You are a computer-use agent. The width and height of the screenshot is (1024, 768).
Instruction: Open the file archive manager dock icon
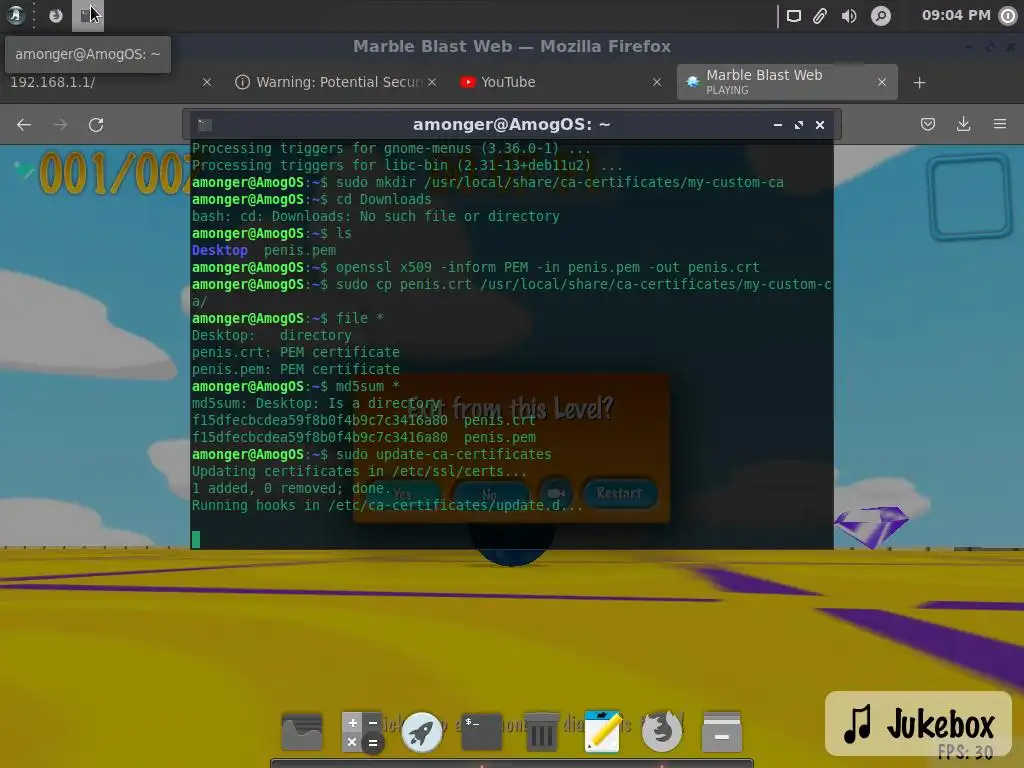point(722,731)
